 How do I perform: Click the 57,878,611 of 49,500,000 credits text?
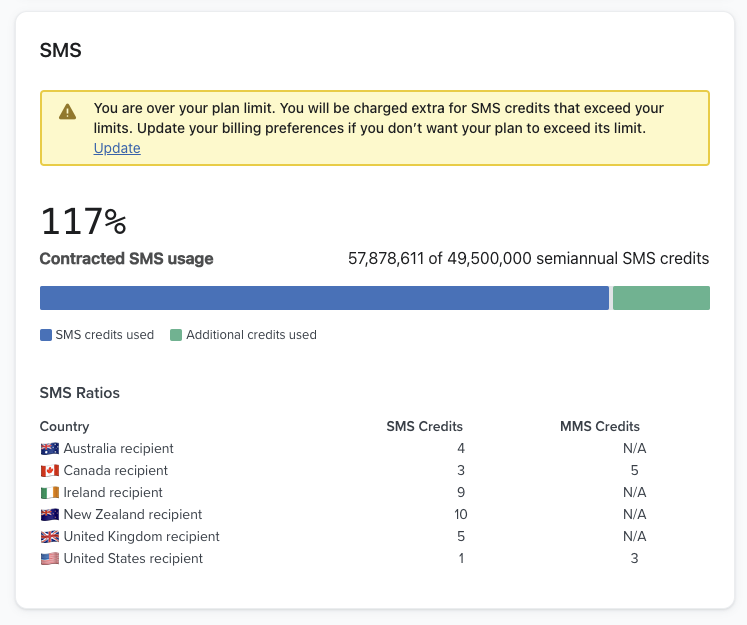point(528,259)
